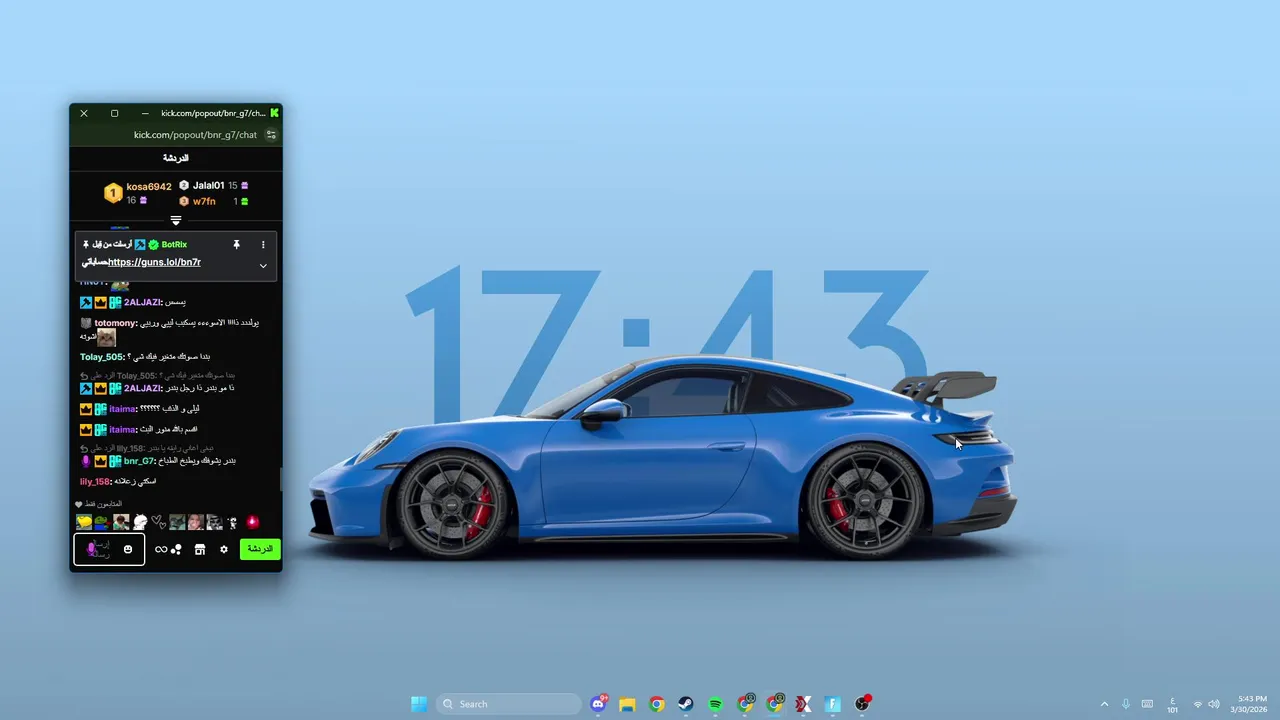
Task: Click the heart icon beside followers-only label
Action: click(x=79, y=504)
